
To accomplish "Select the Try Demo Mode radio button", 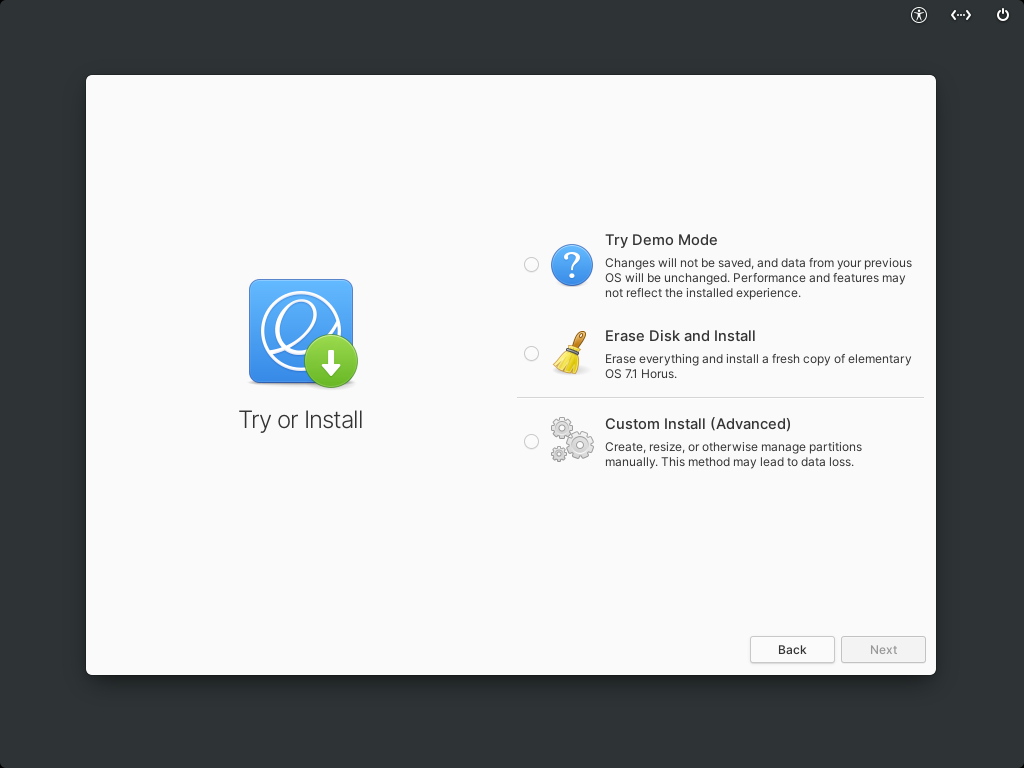I will point(532,264).
